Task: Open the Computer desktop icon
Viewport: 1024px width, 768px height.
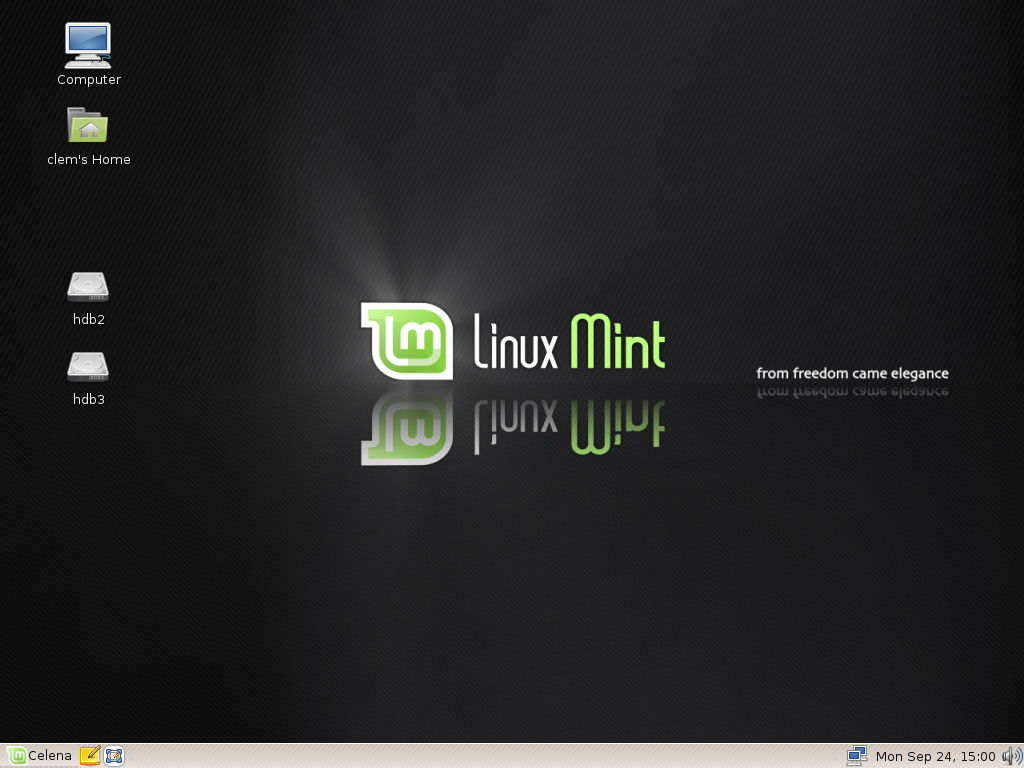Action: 88,46
